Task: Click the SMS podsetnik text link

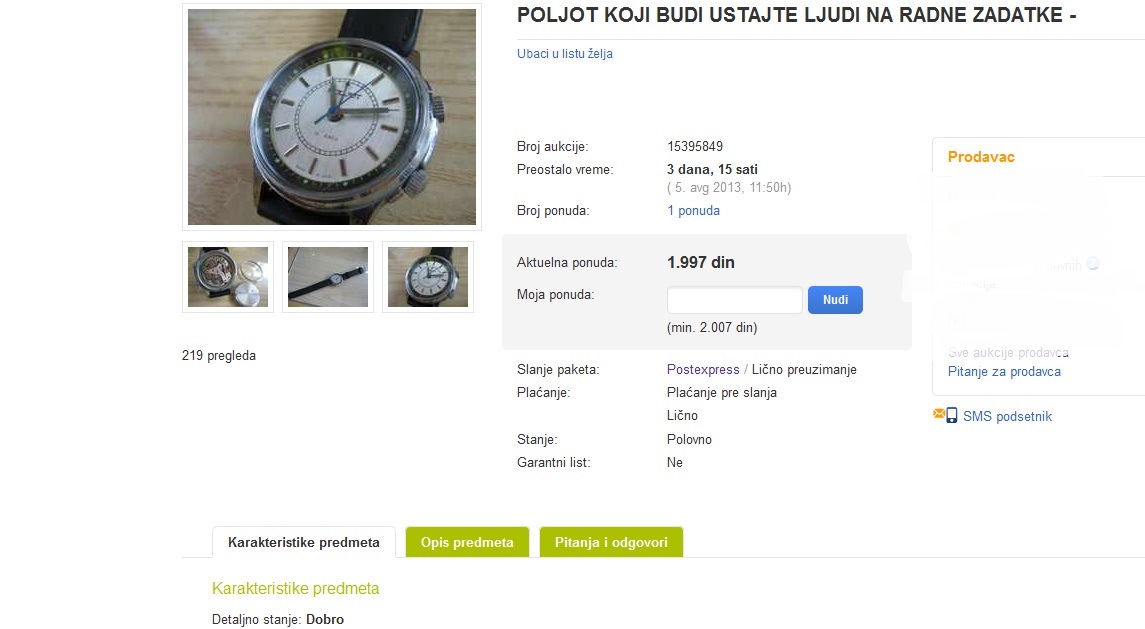Action: 1007,416
